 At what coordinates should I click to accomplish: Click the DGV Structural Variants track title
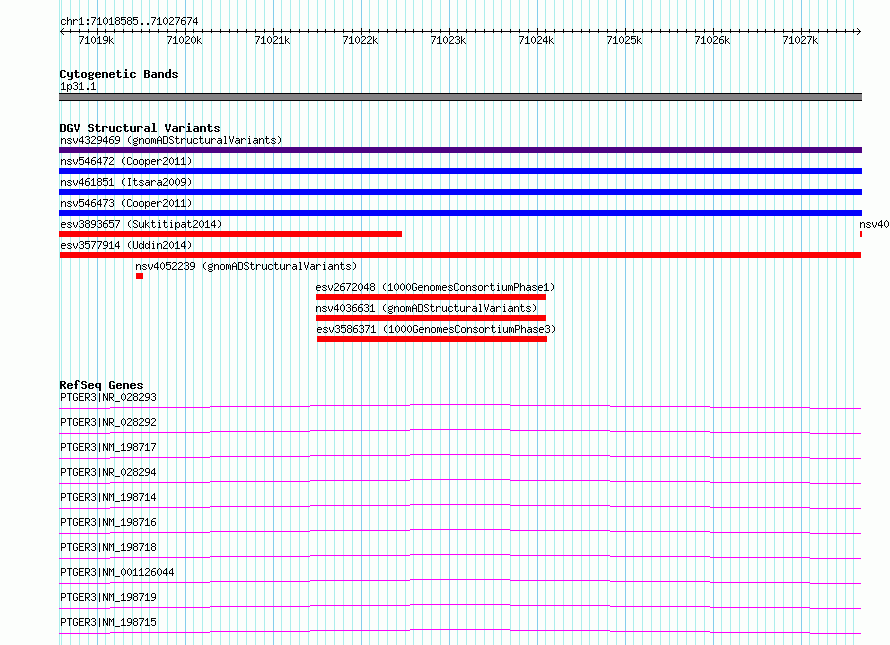(x=140, y=128)
